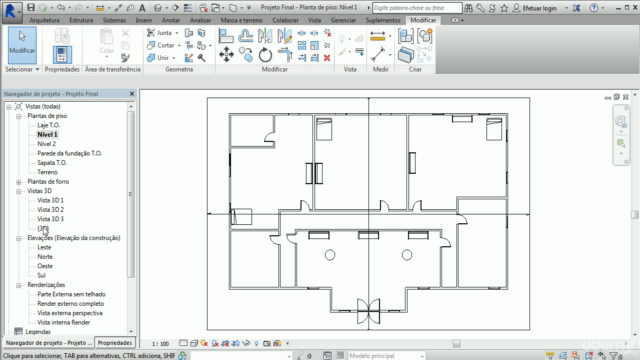Open the Massa e terreno ribbon tab
640x360 pixels.
pos(242,20)
